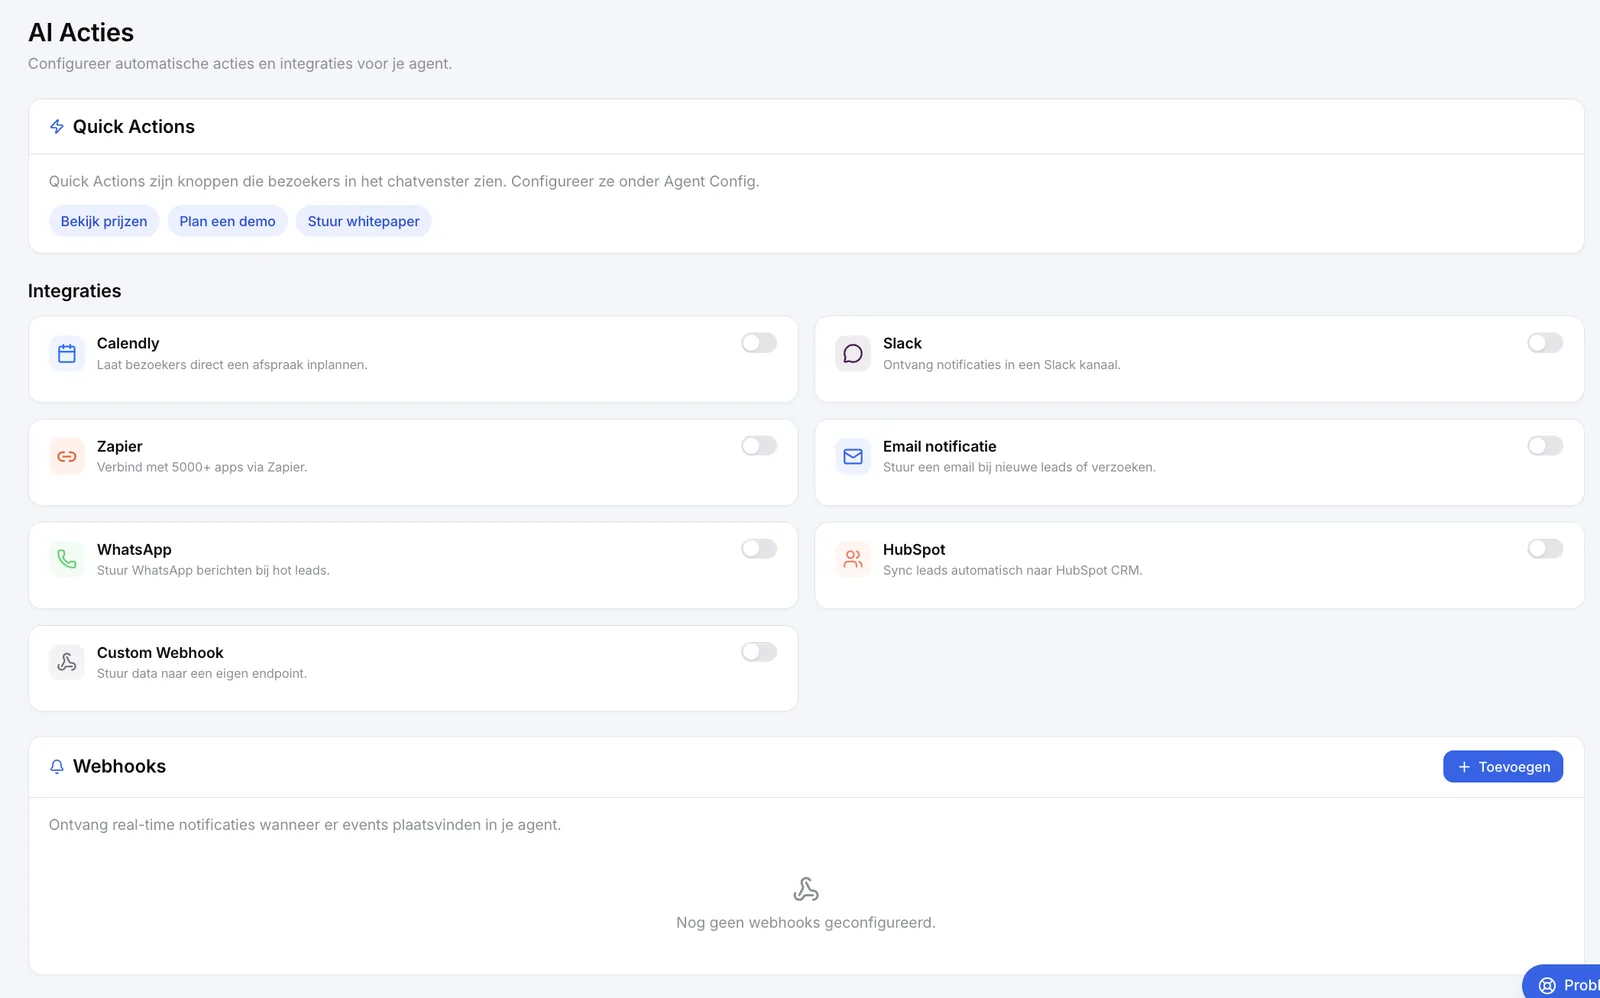Click the HubSpot users icon
The height and width of the screenshot is (998, 1600).
tap(853, 559)
